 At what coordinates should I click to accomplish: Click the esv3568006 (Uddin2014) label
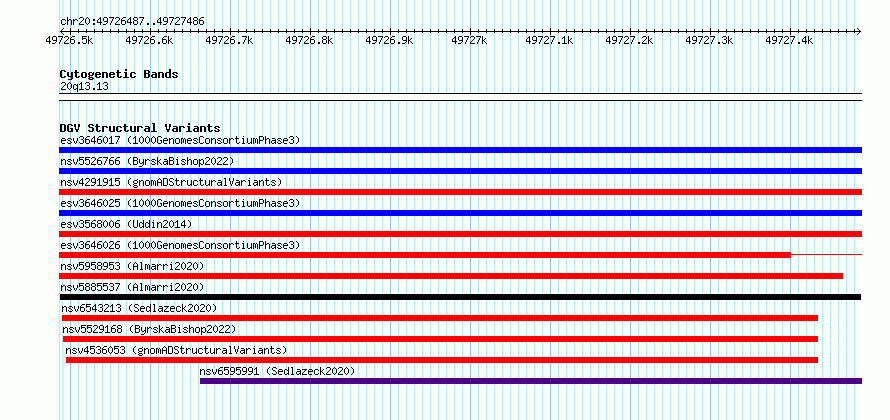[126, 224]
